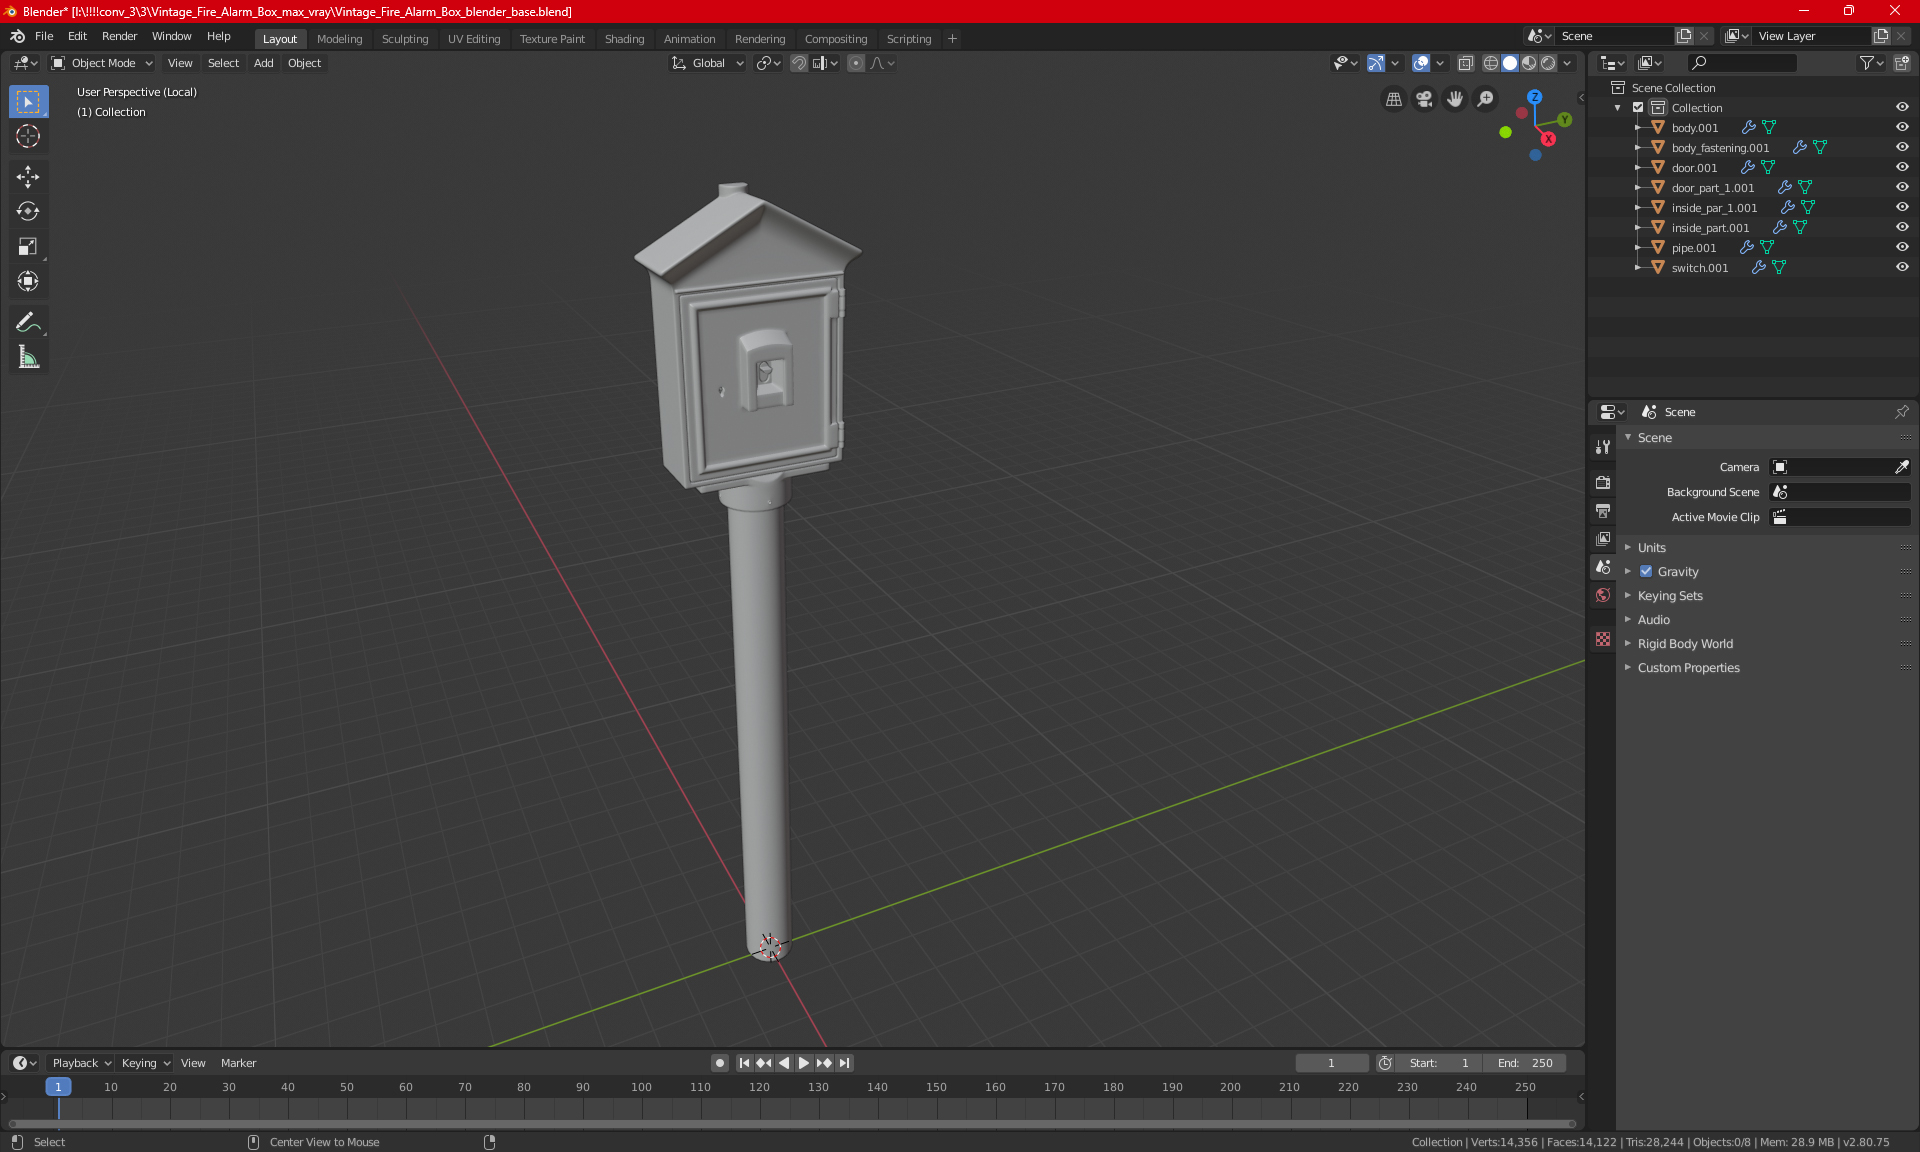Open the Global transform orientation dropdown
This screenshot has height=1152, width=1920.
708,63
